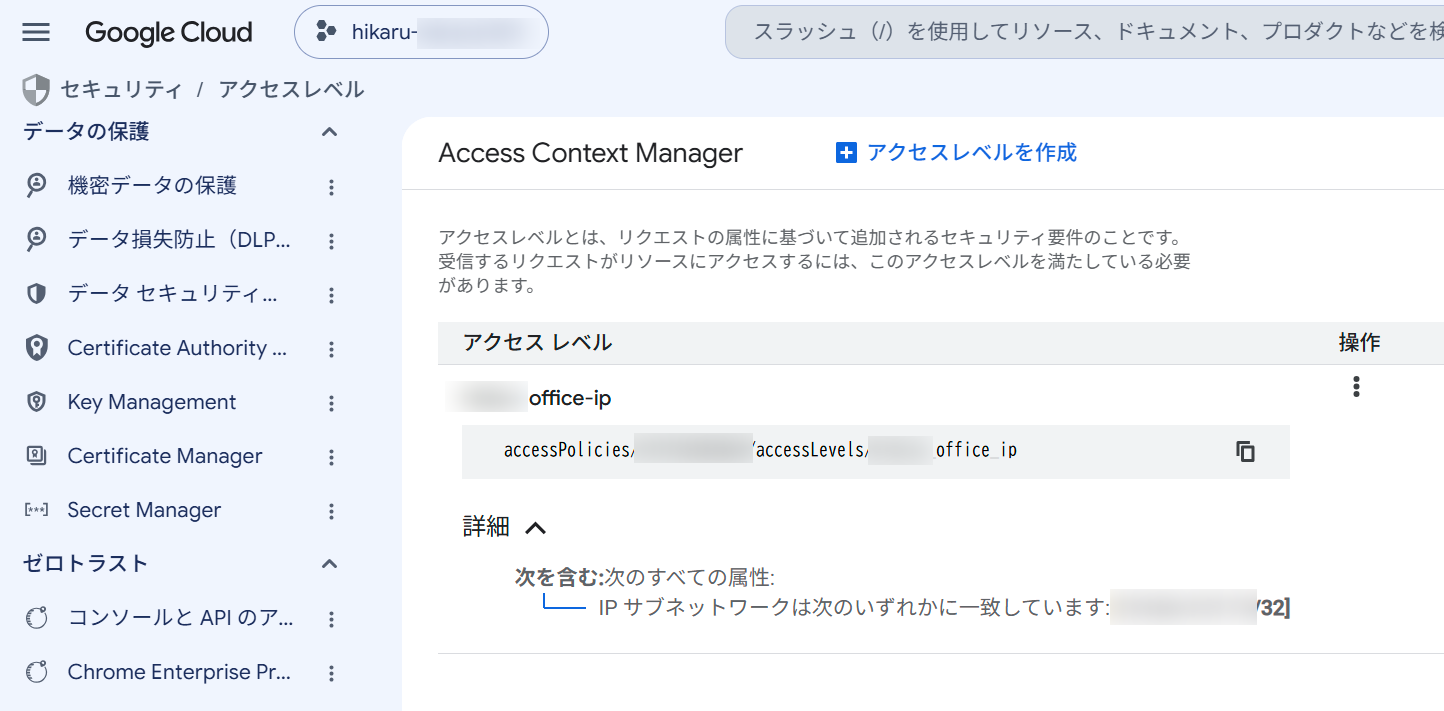Open the hamburger navigation menu
The image size is (1444, 711).
tap(36, 32)
